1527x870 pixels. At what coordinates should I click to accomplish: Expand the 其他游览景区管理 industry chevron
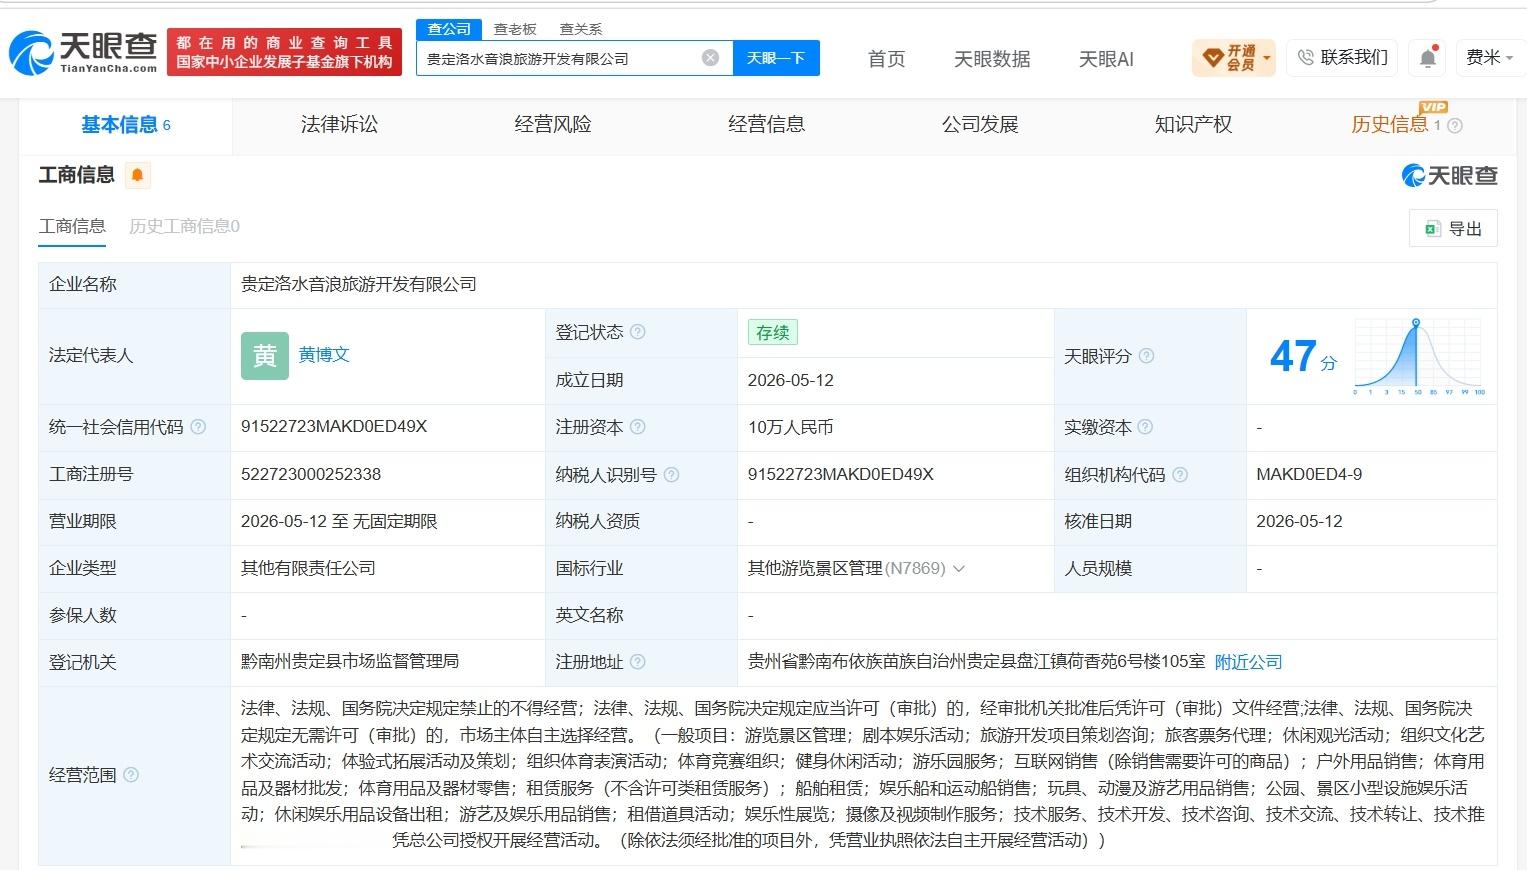959,569
